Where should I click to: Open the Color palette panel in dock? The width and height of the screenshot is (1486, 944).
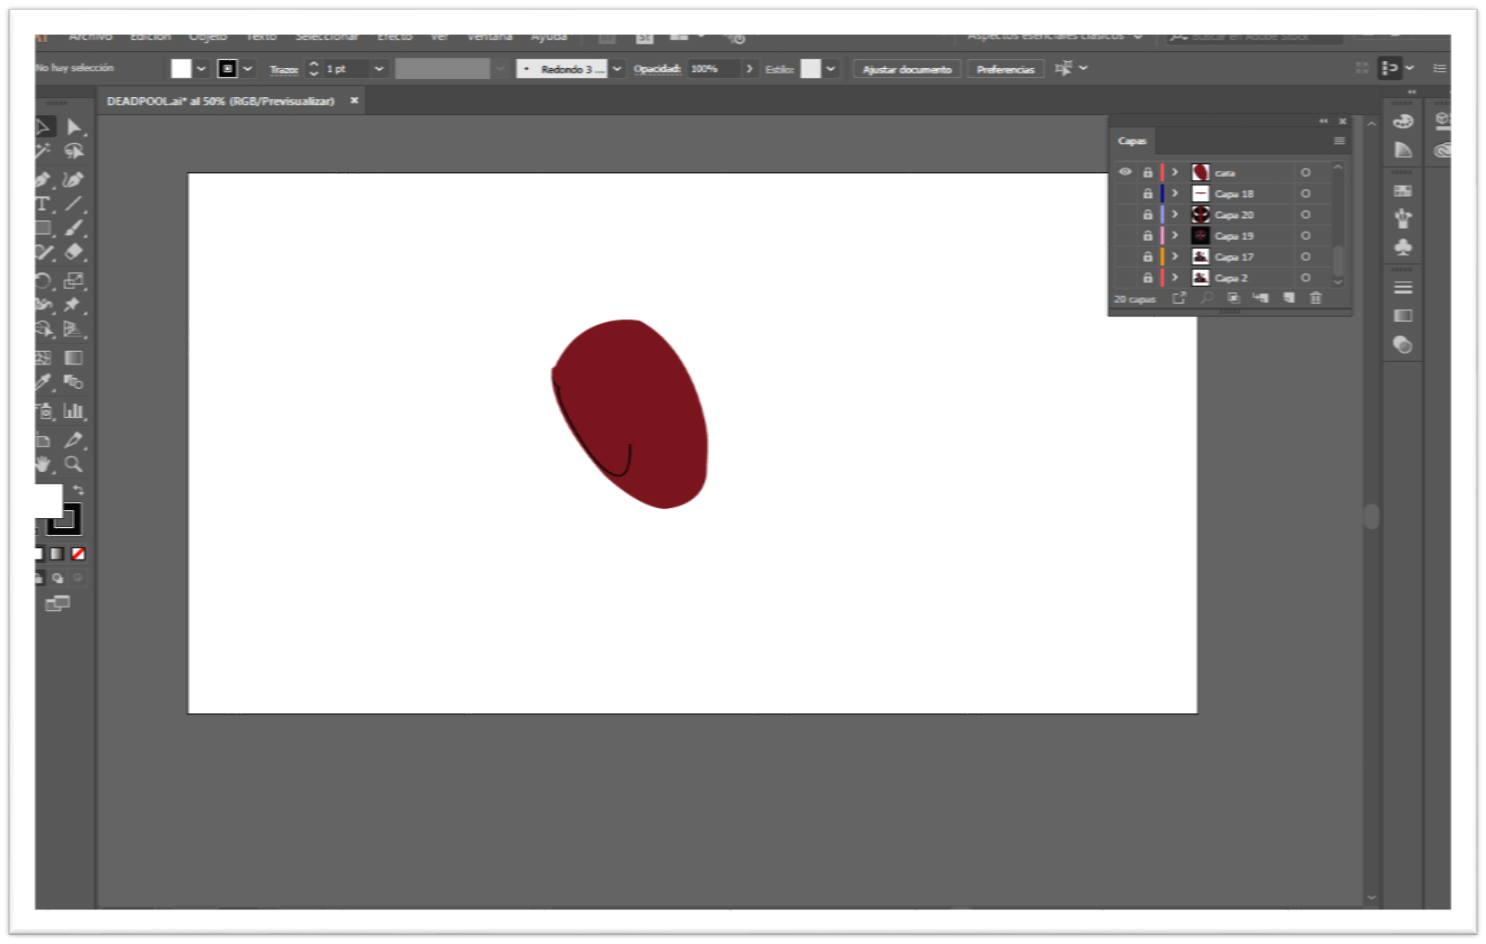tap(1403, 121)
